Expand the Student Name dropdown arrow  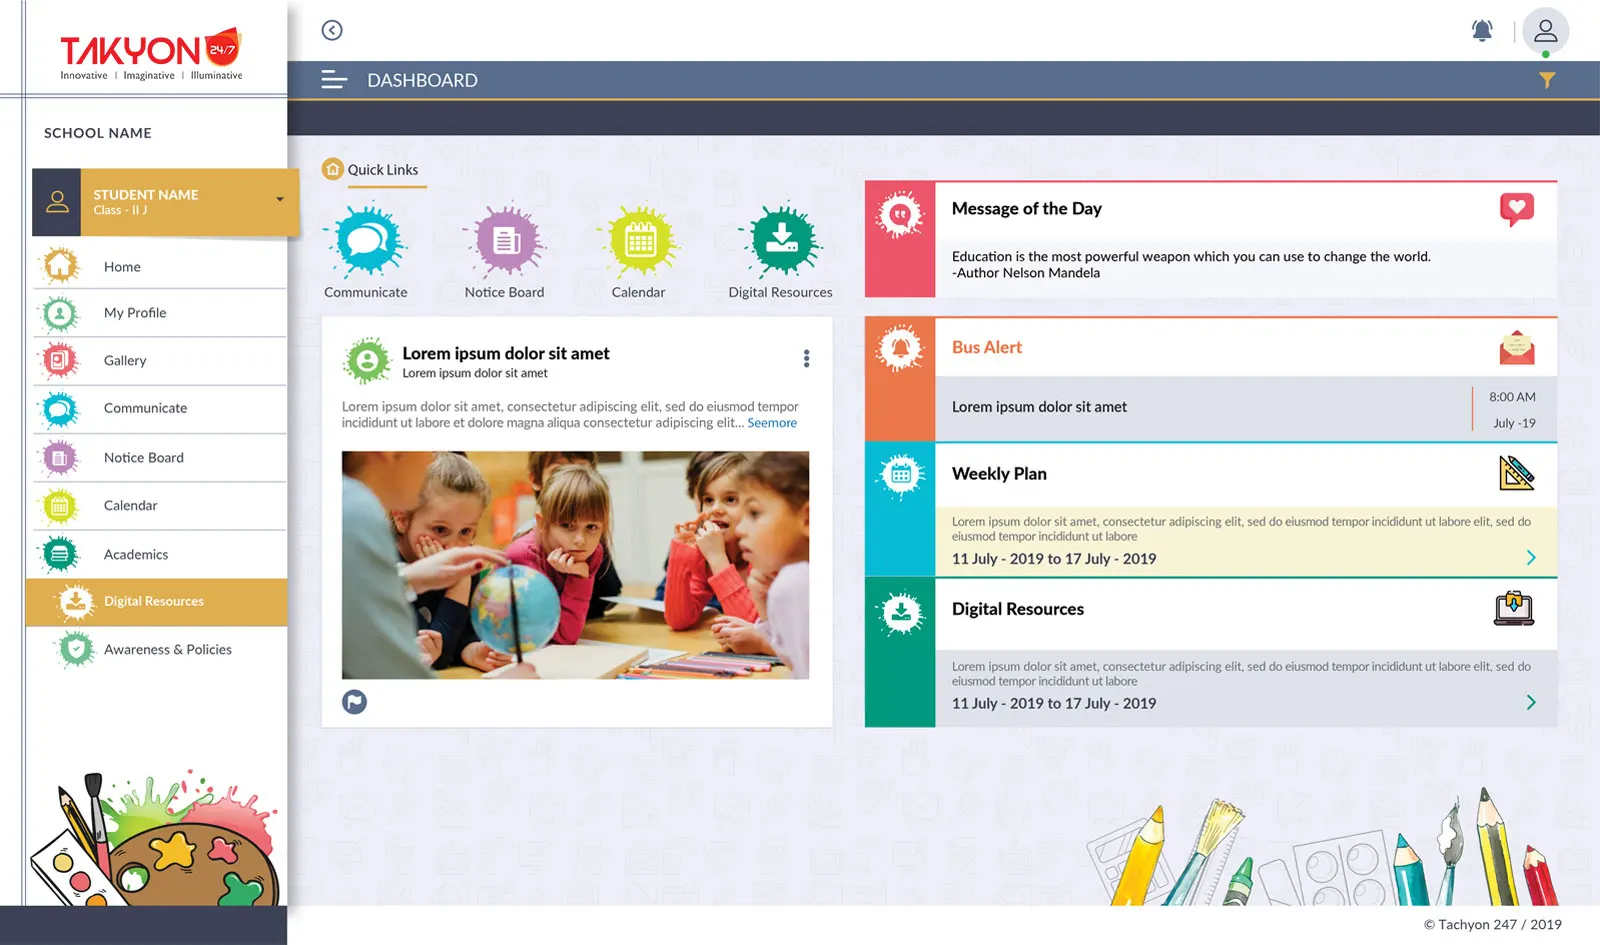click(280, 199)
